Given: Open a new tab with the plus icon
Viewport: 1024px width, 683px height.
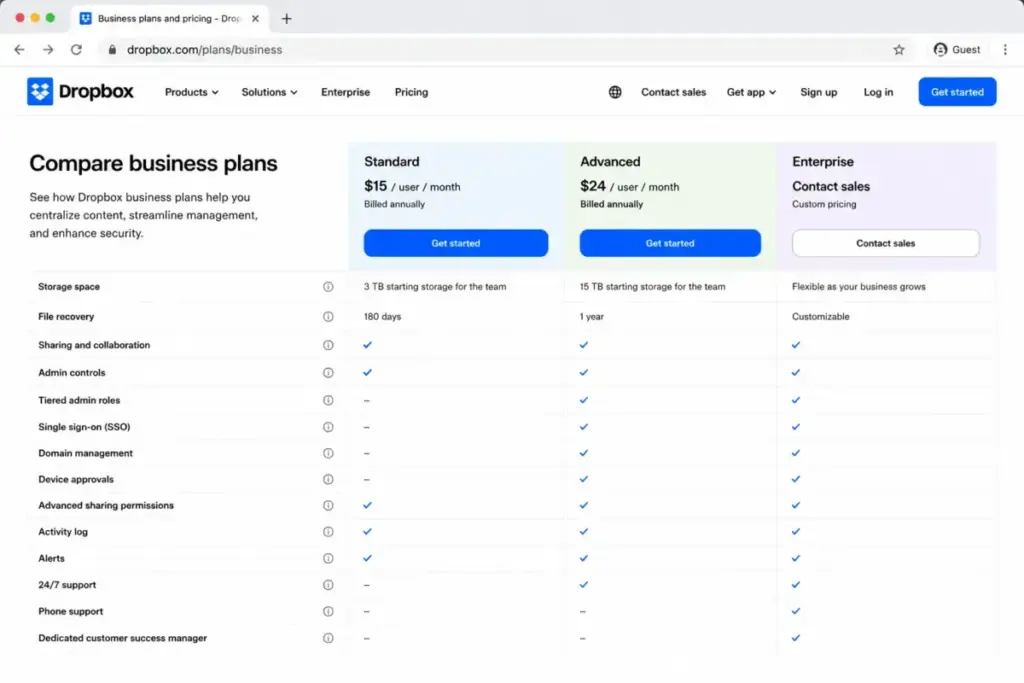Looking at the screenshot, I should pos(286,18).
